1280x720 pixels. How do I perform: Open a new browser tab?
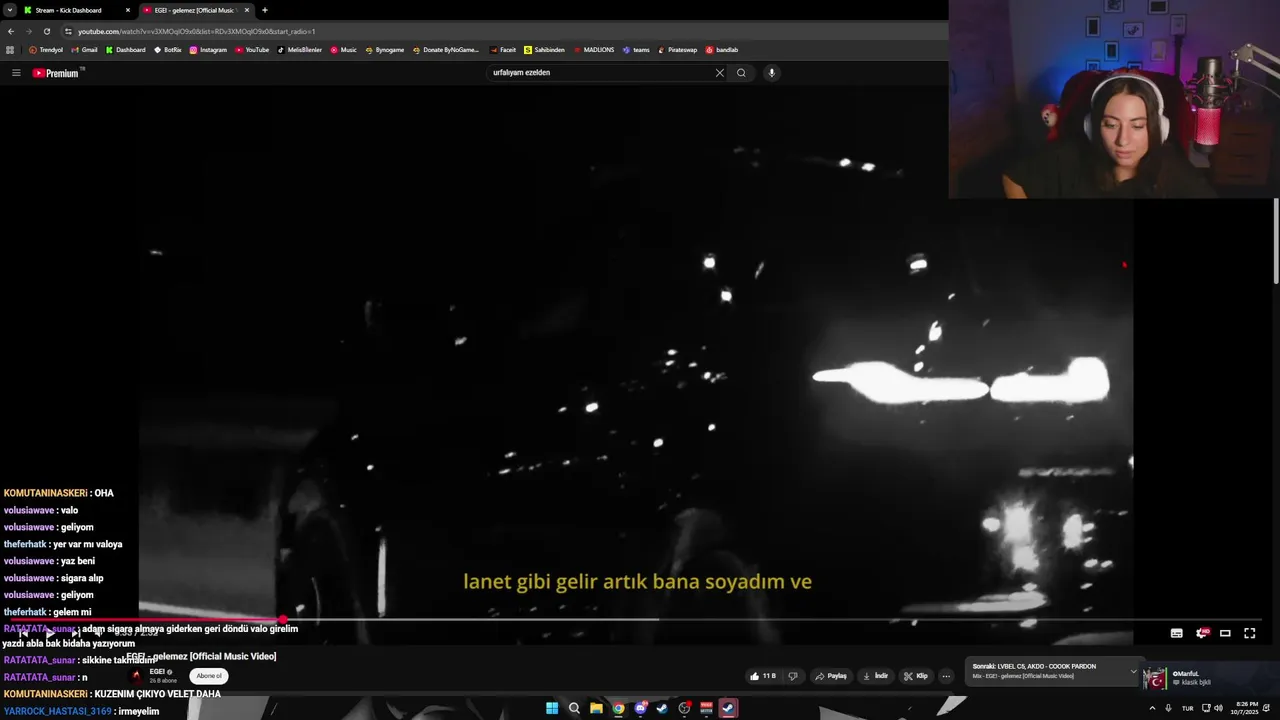[x=265, y=10]
